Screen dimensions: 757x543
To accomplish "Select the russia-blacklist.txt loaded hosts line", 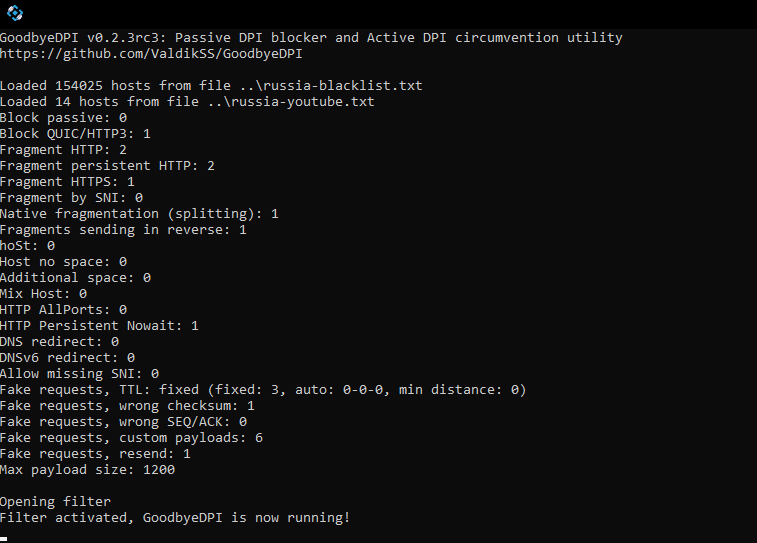I will 211,85.
